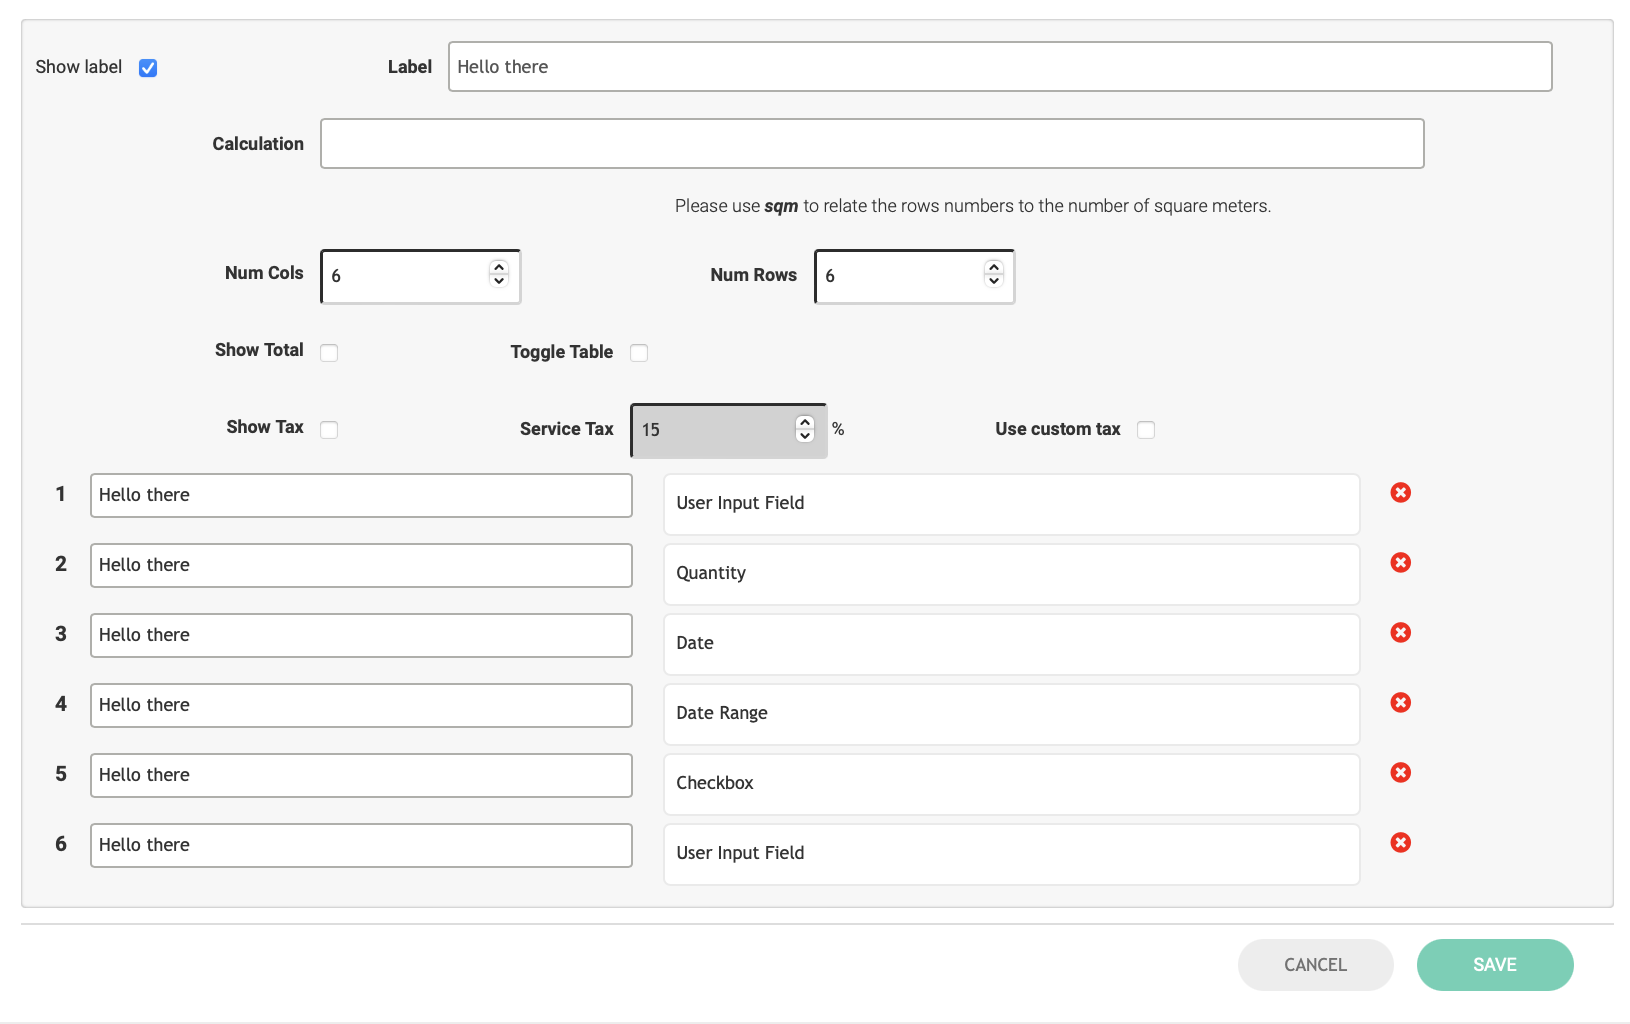Check the Use custom tax box
The image size is (1630, 1024).
click(1146, 430)
